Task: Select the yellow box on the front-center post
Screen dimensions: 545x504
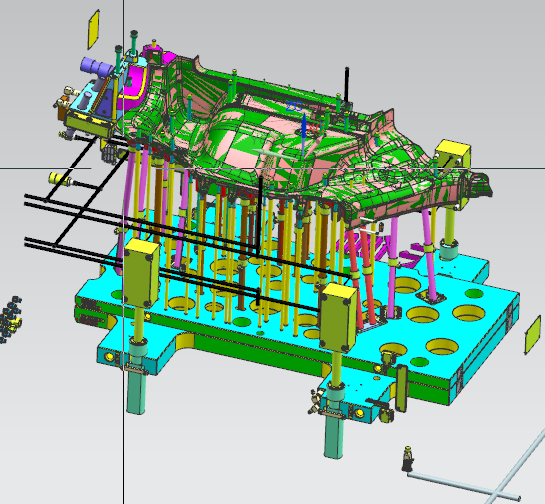Action: [x=338, y=317]
